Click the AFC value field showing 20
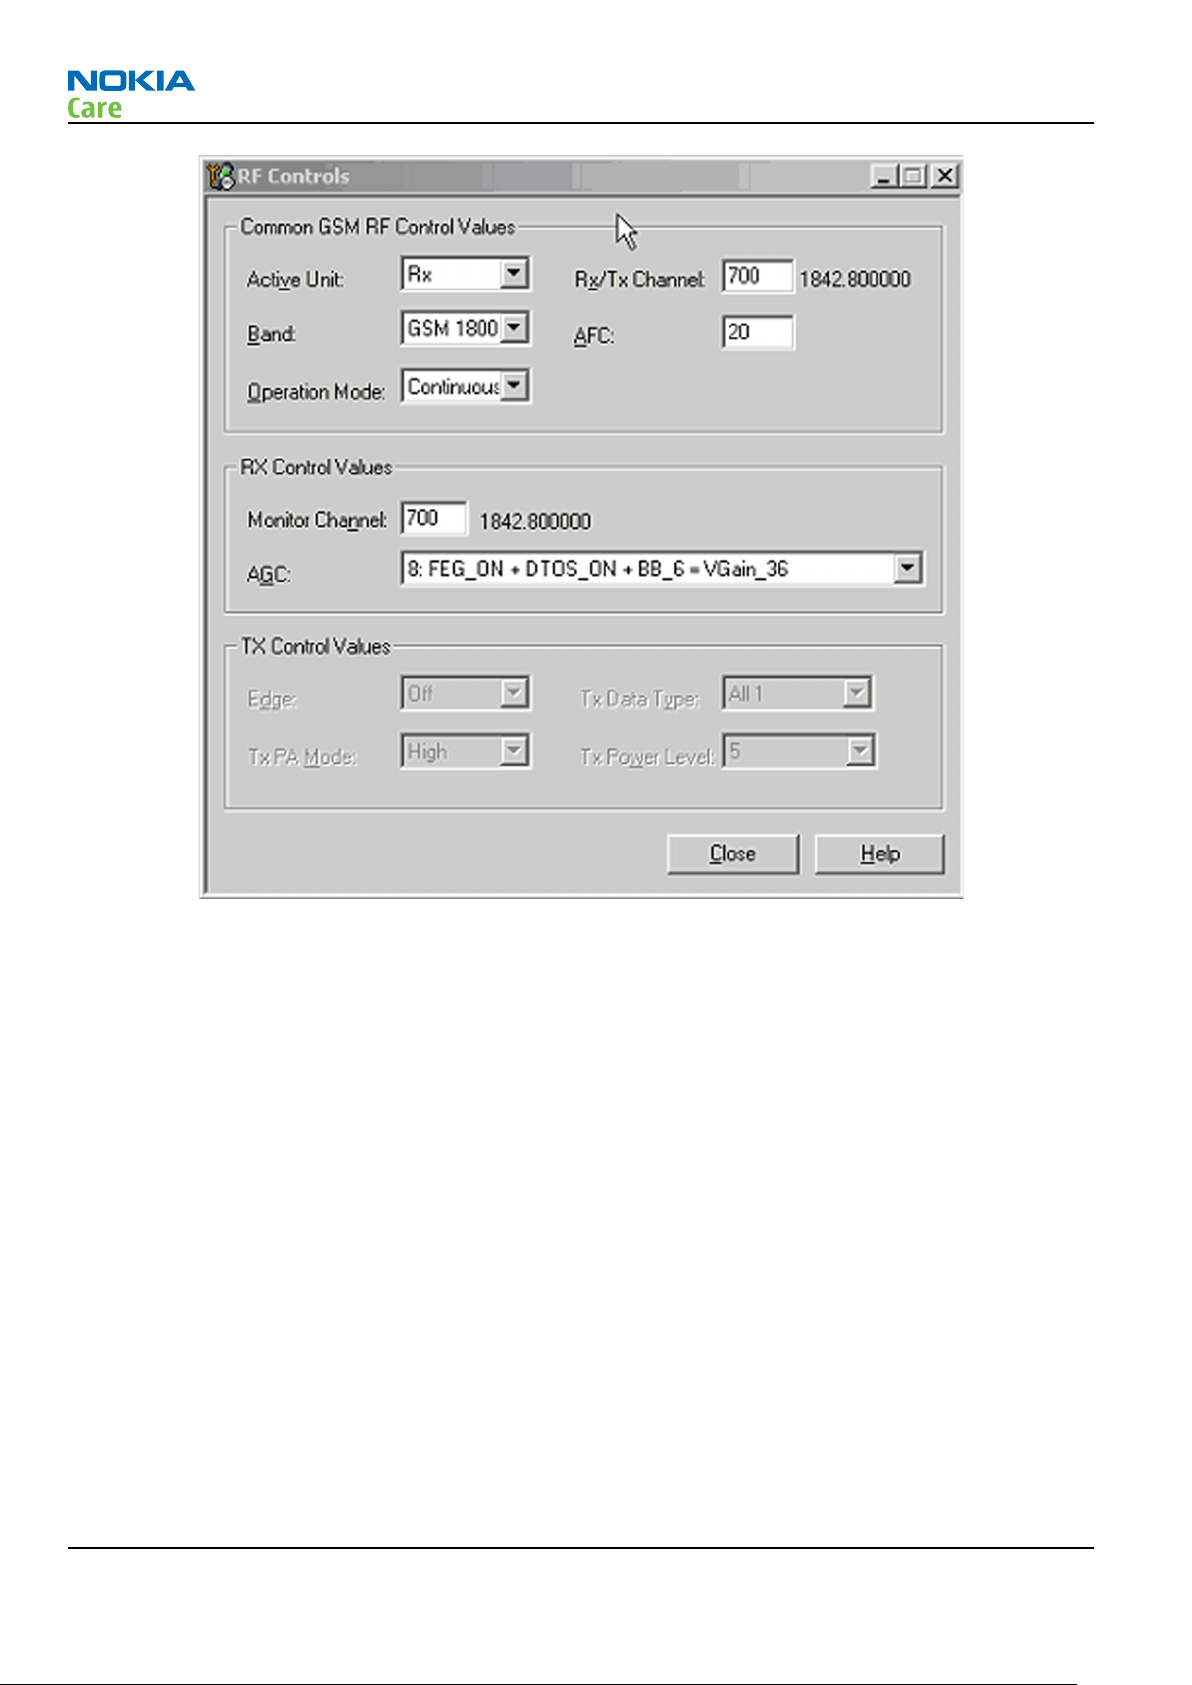Screen dimensions: 1192x1685 pos(757,332)
